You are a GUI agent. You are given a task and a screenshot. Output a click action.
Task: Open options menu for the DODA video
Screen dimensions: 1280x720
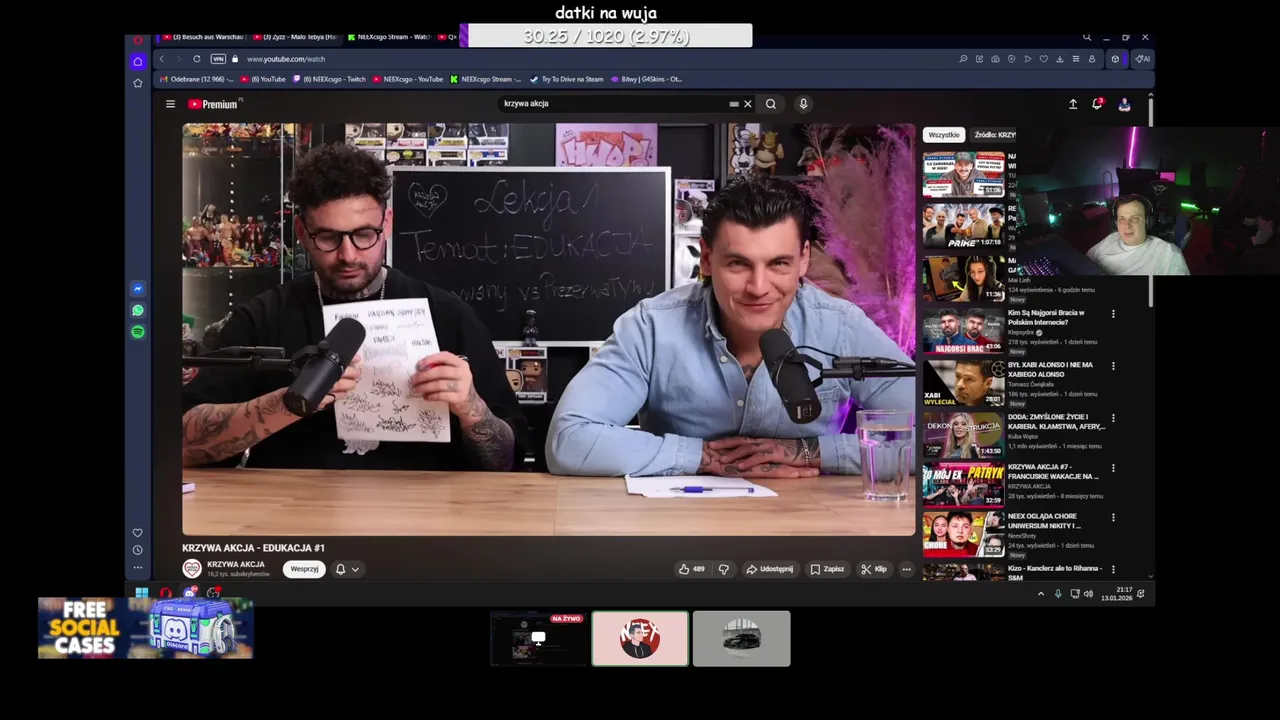pos(1113,418)
